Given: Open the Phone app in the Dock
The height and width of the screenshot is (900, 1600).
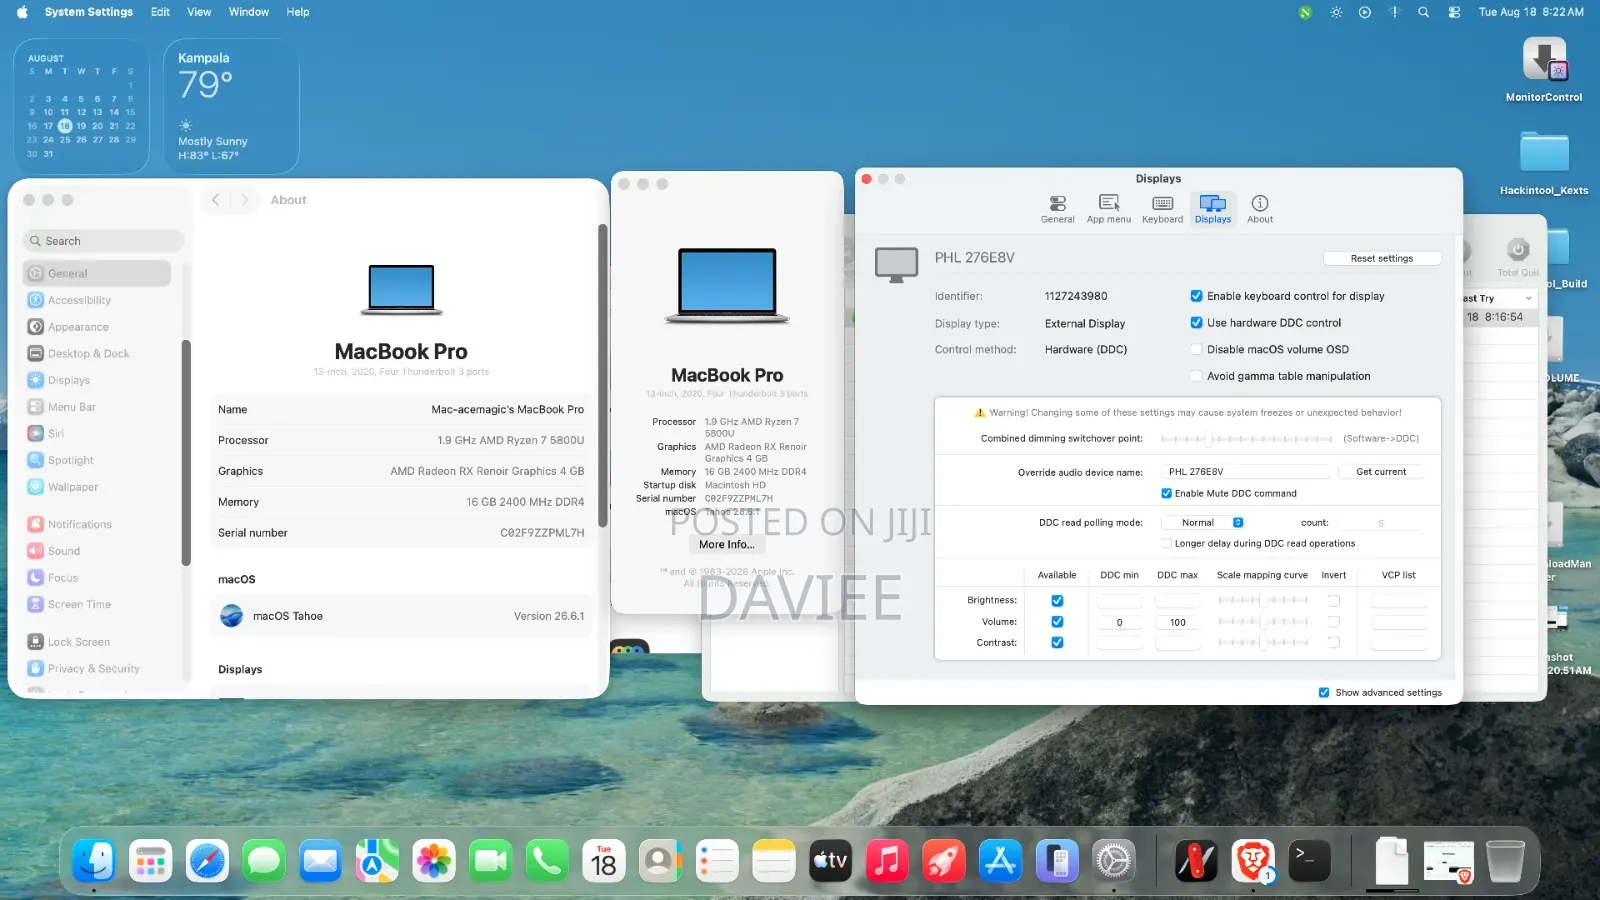Looking at the screenshot, I should point(547,861).
